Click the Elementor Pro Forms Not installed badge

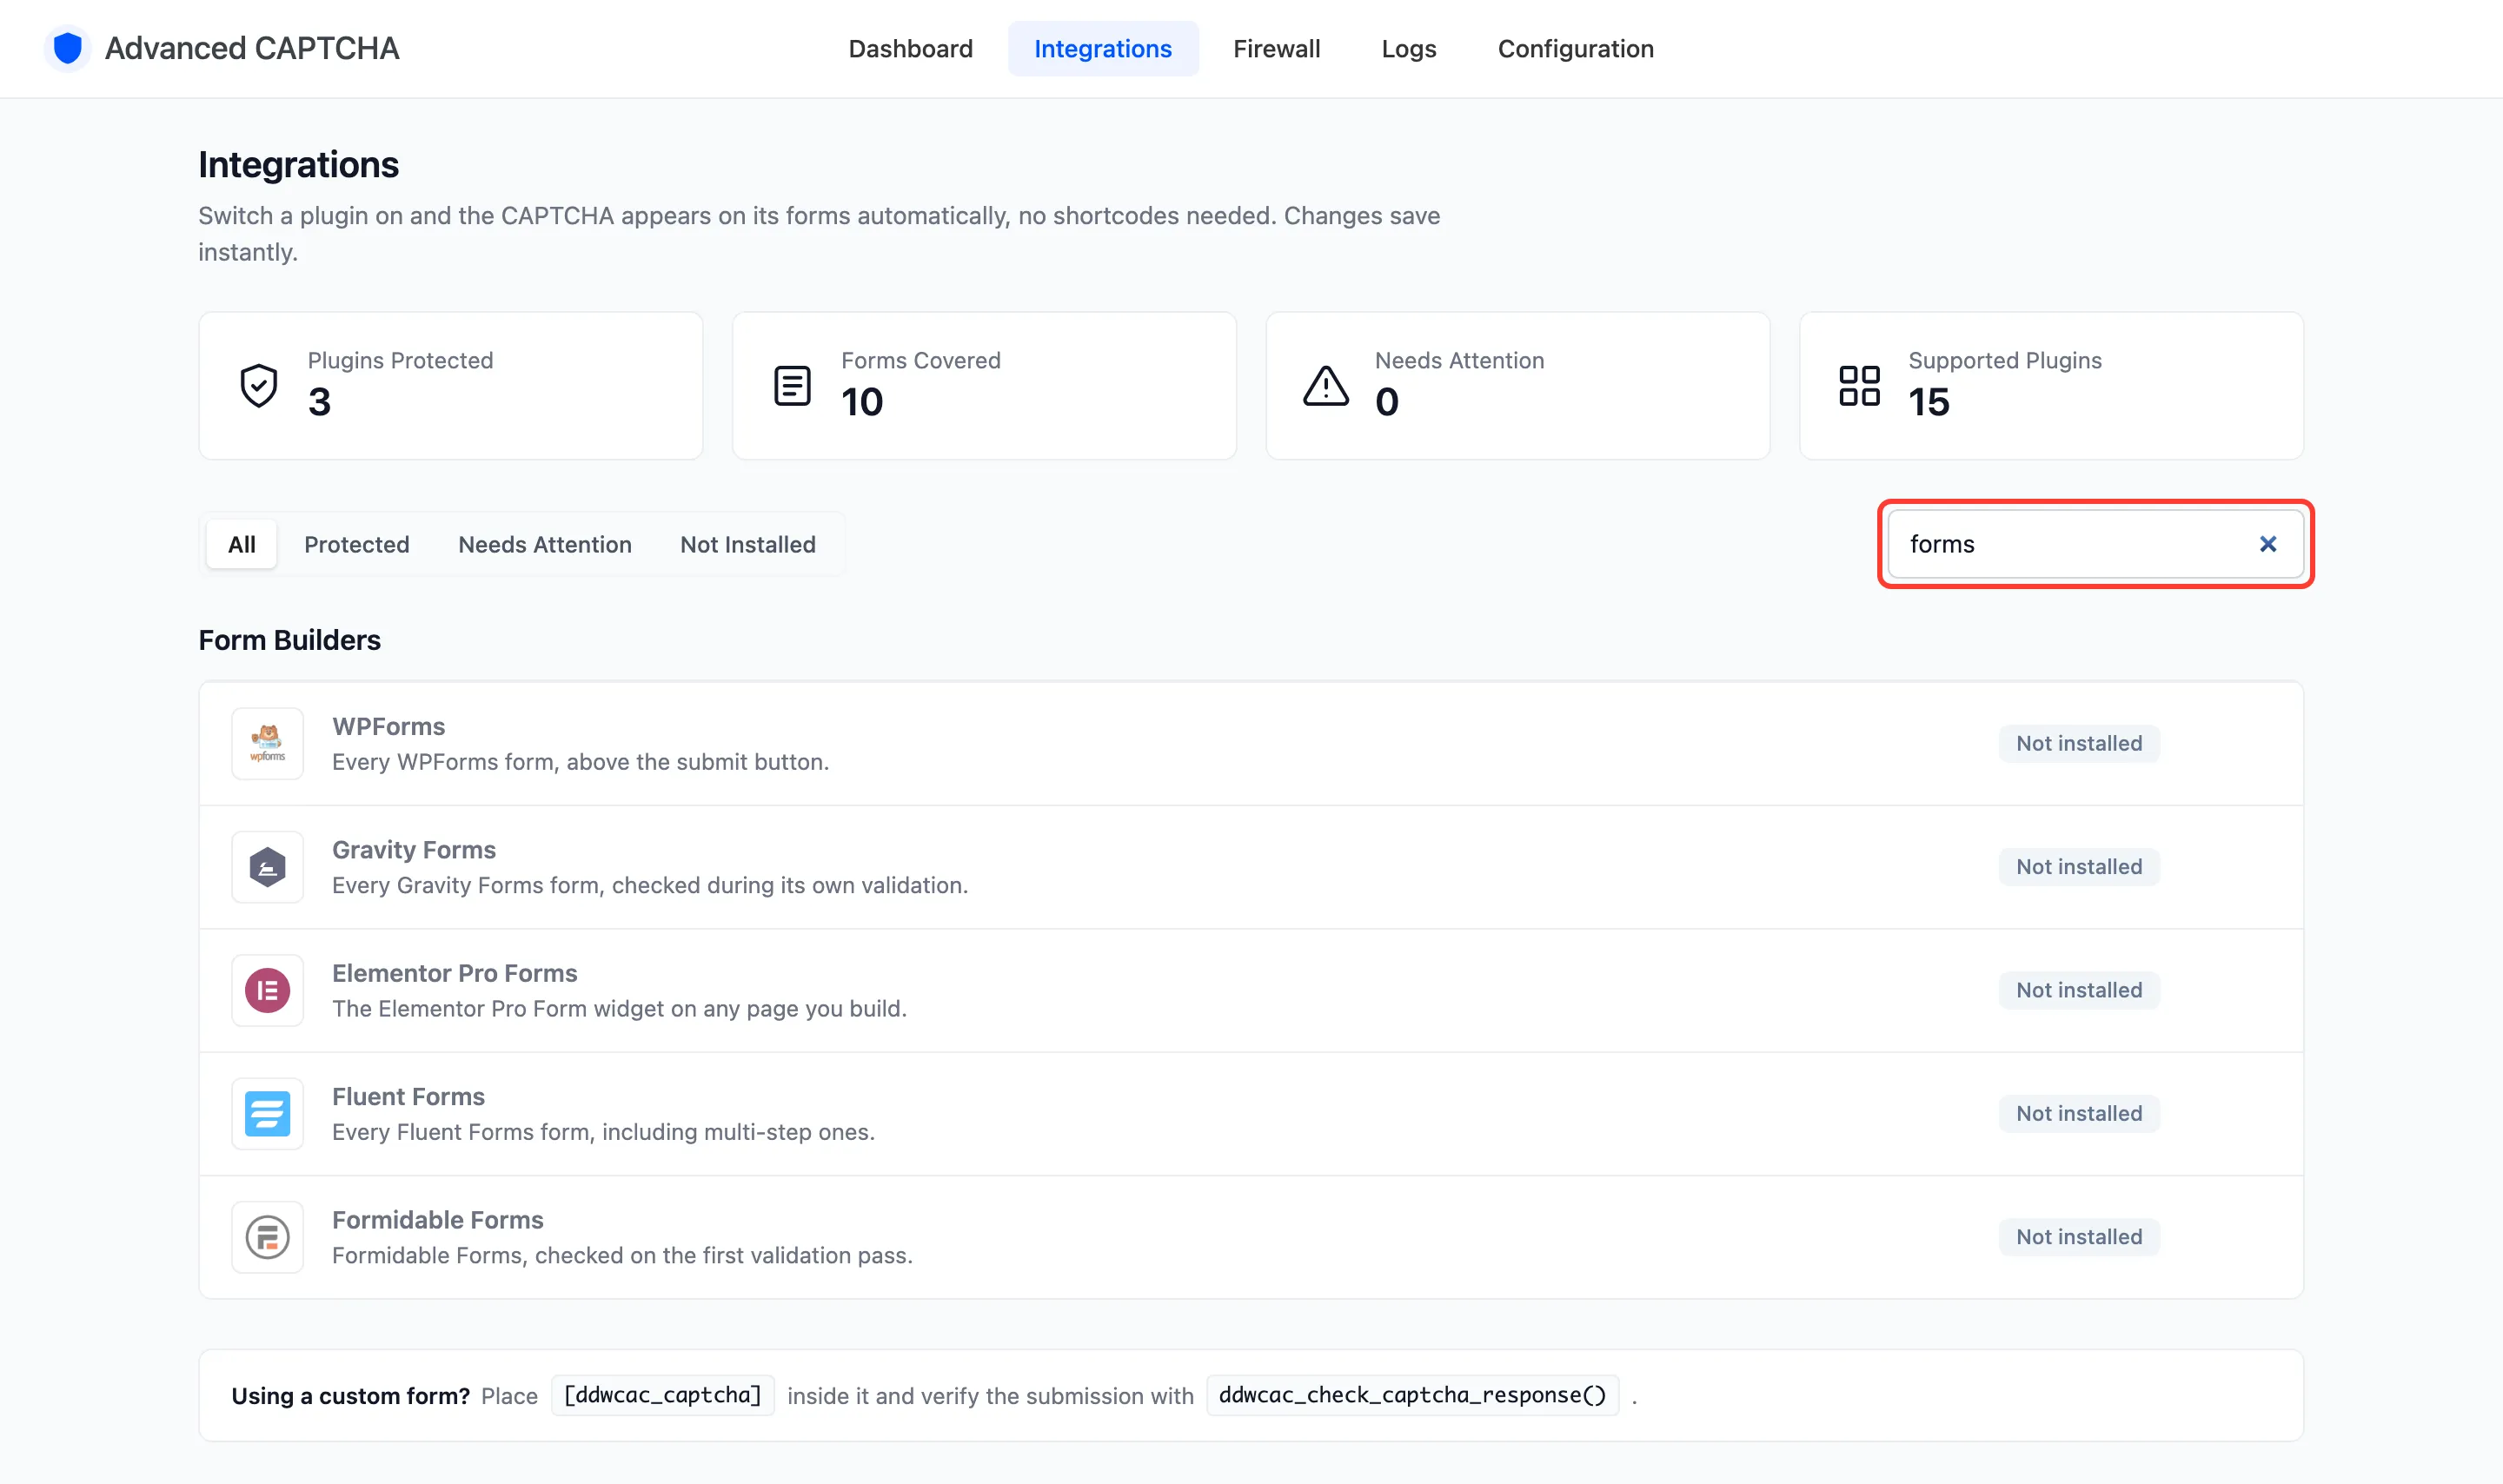pos(2078,990)
